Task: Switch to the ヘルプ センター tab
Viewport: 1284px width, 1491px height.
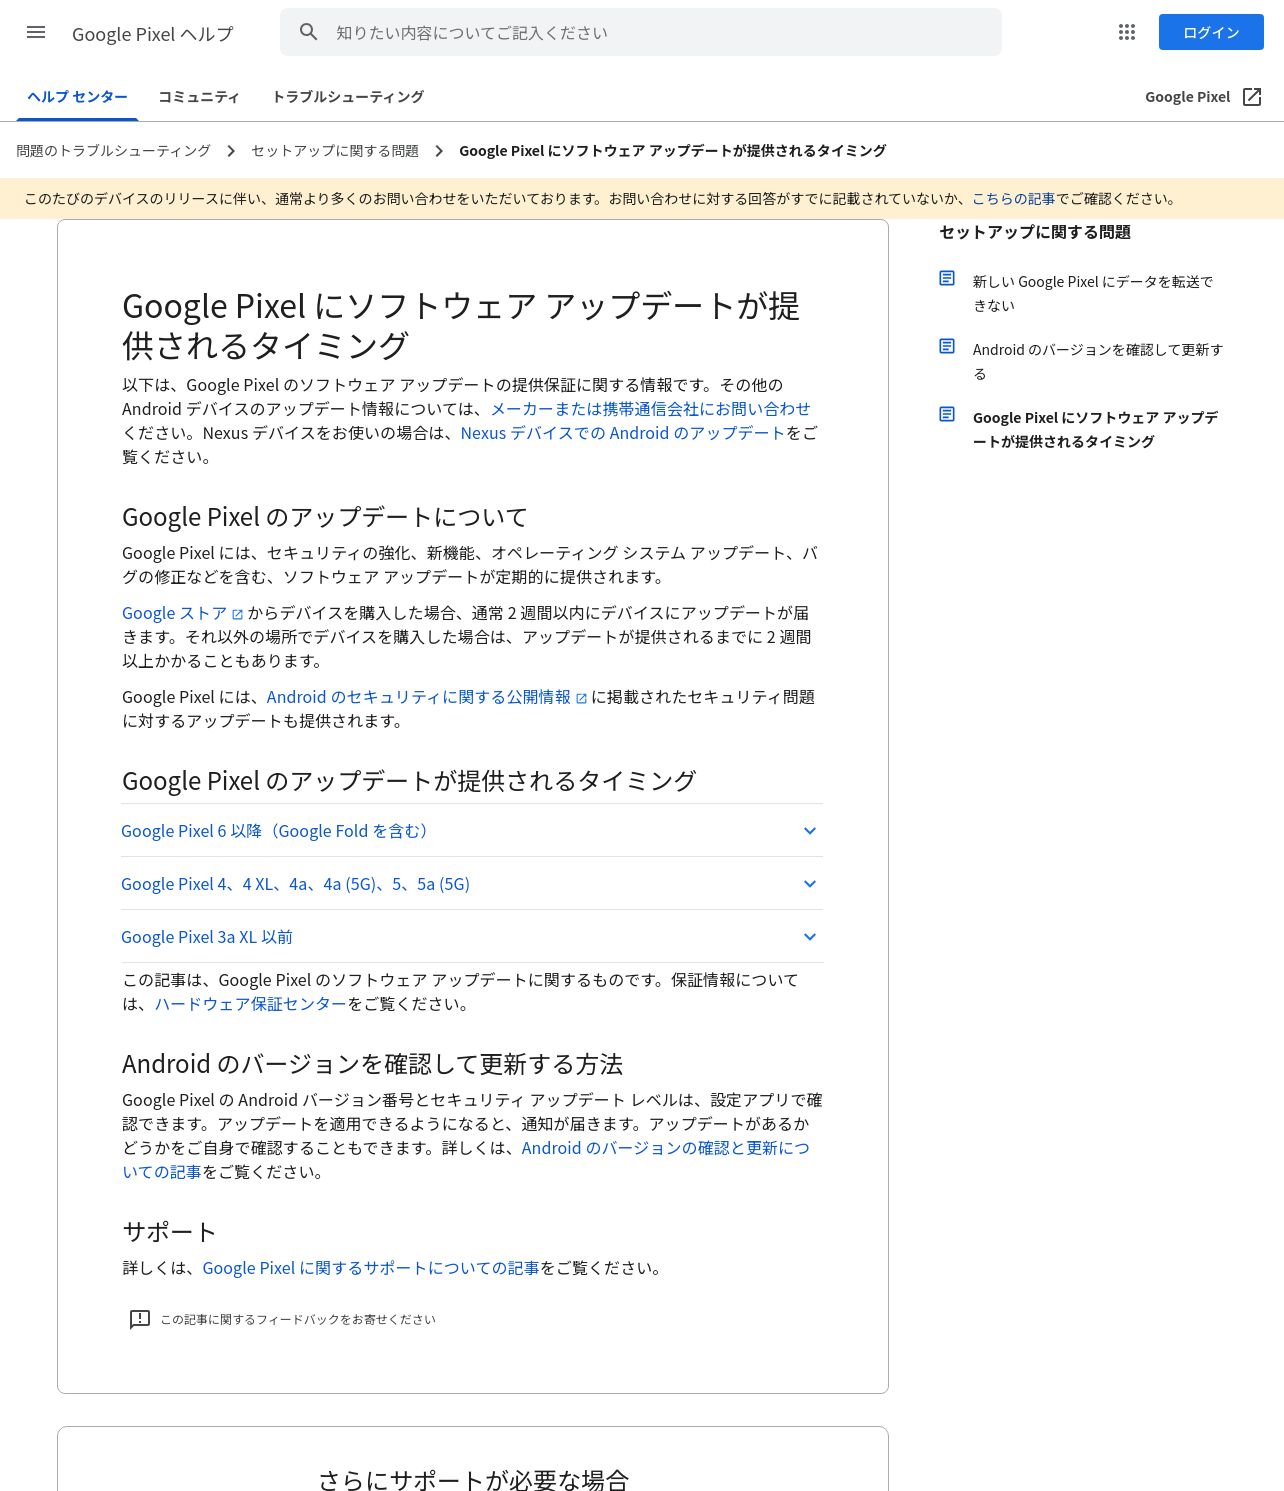Action: [x=77, y=97]
